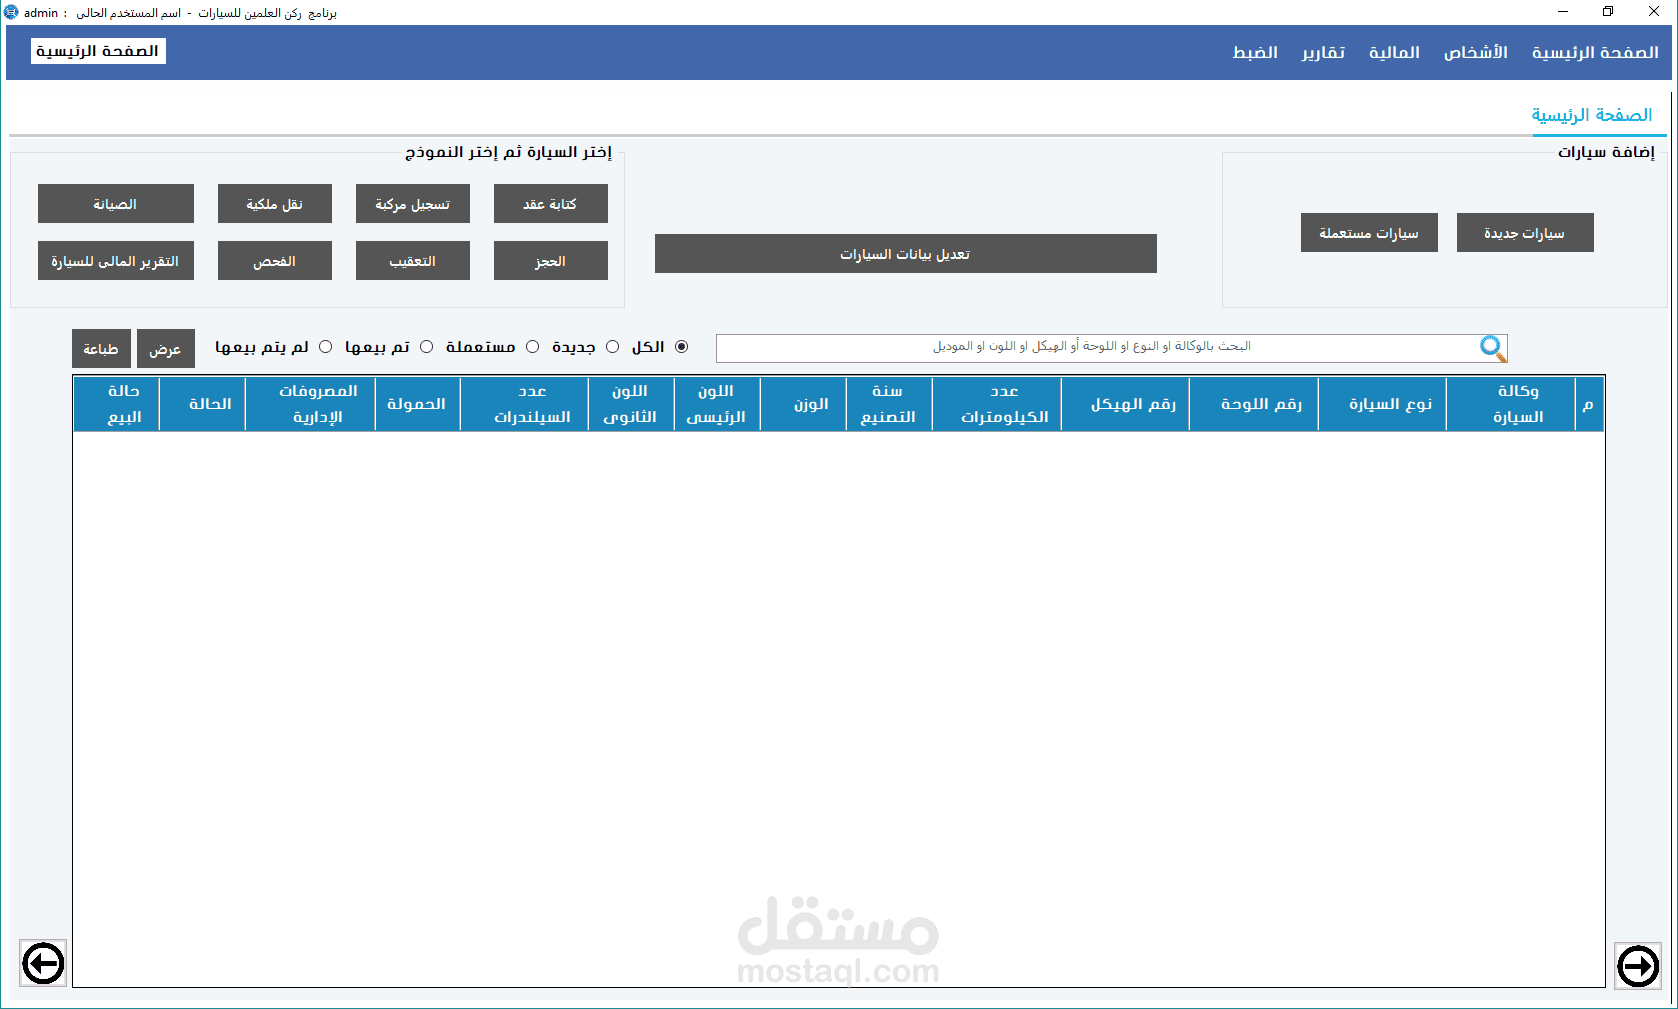The width and height of the screenshot is (1678, 1009).
Task: Select the الكل filter option
Action: tap(683, 346)
